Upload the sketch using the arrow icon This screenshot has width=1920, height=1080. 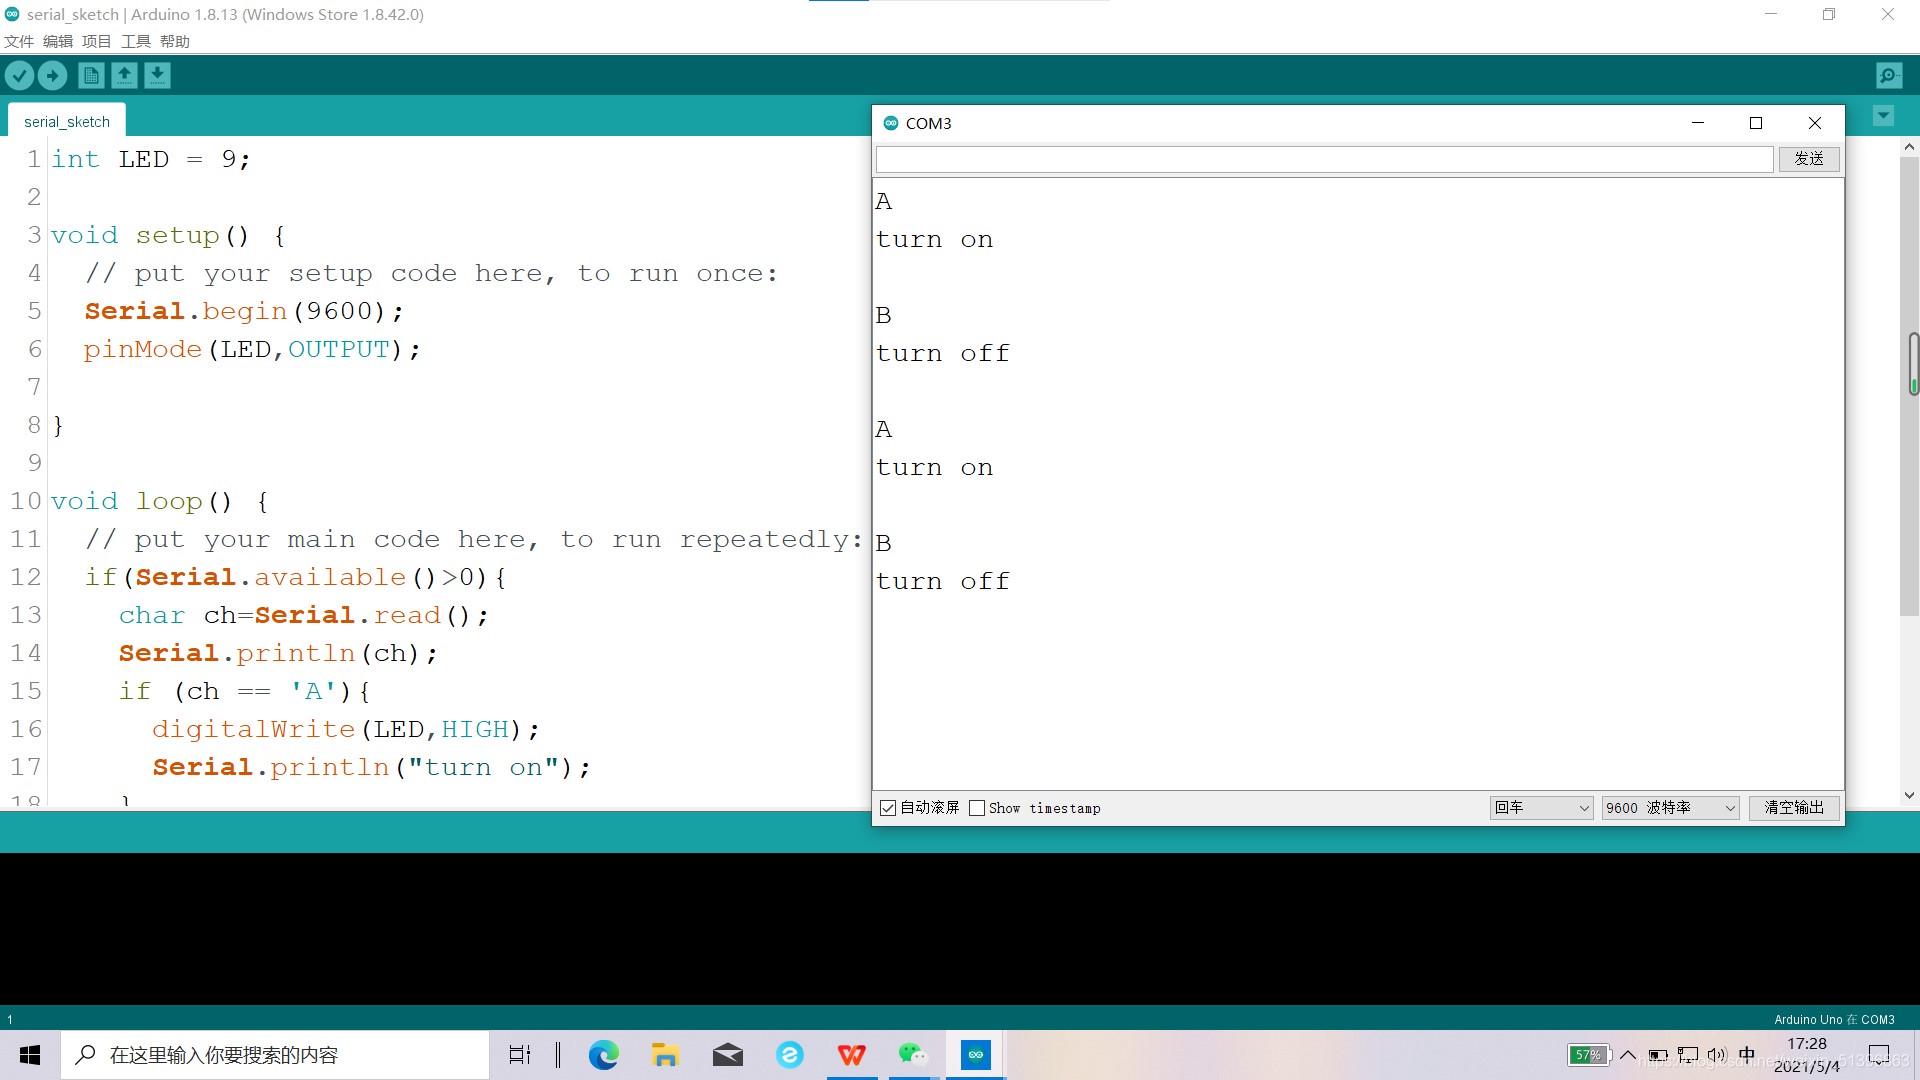point(51,75)
